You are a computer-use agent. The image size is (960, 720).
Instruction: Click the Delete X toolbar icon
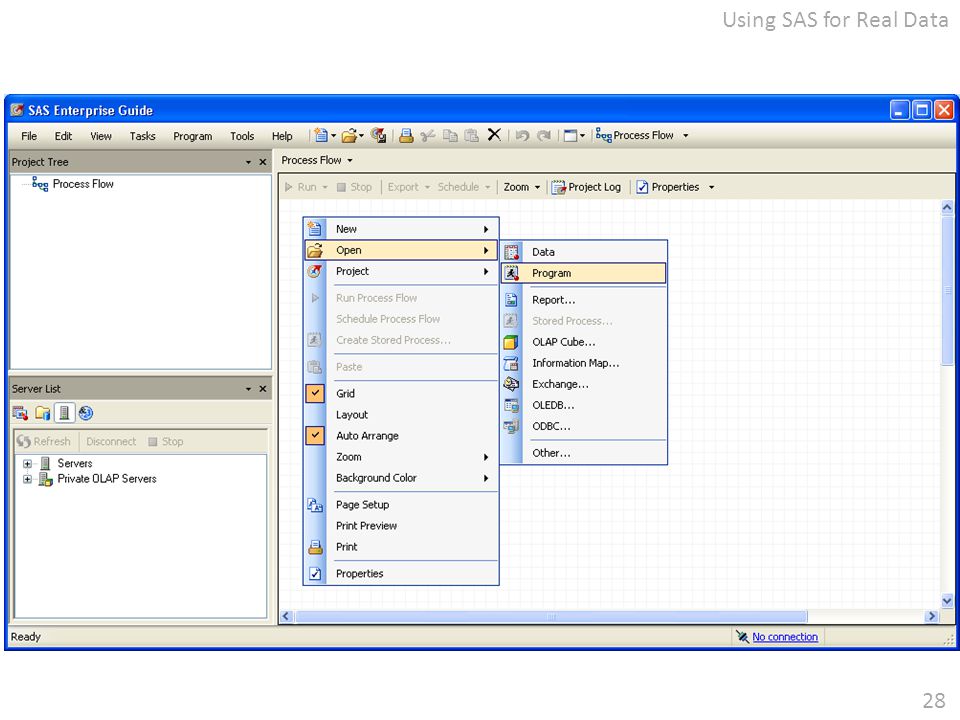[x=494, y=135]
